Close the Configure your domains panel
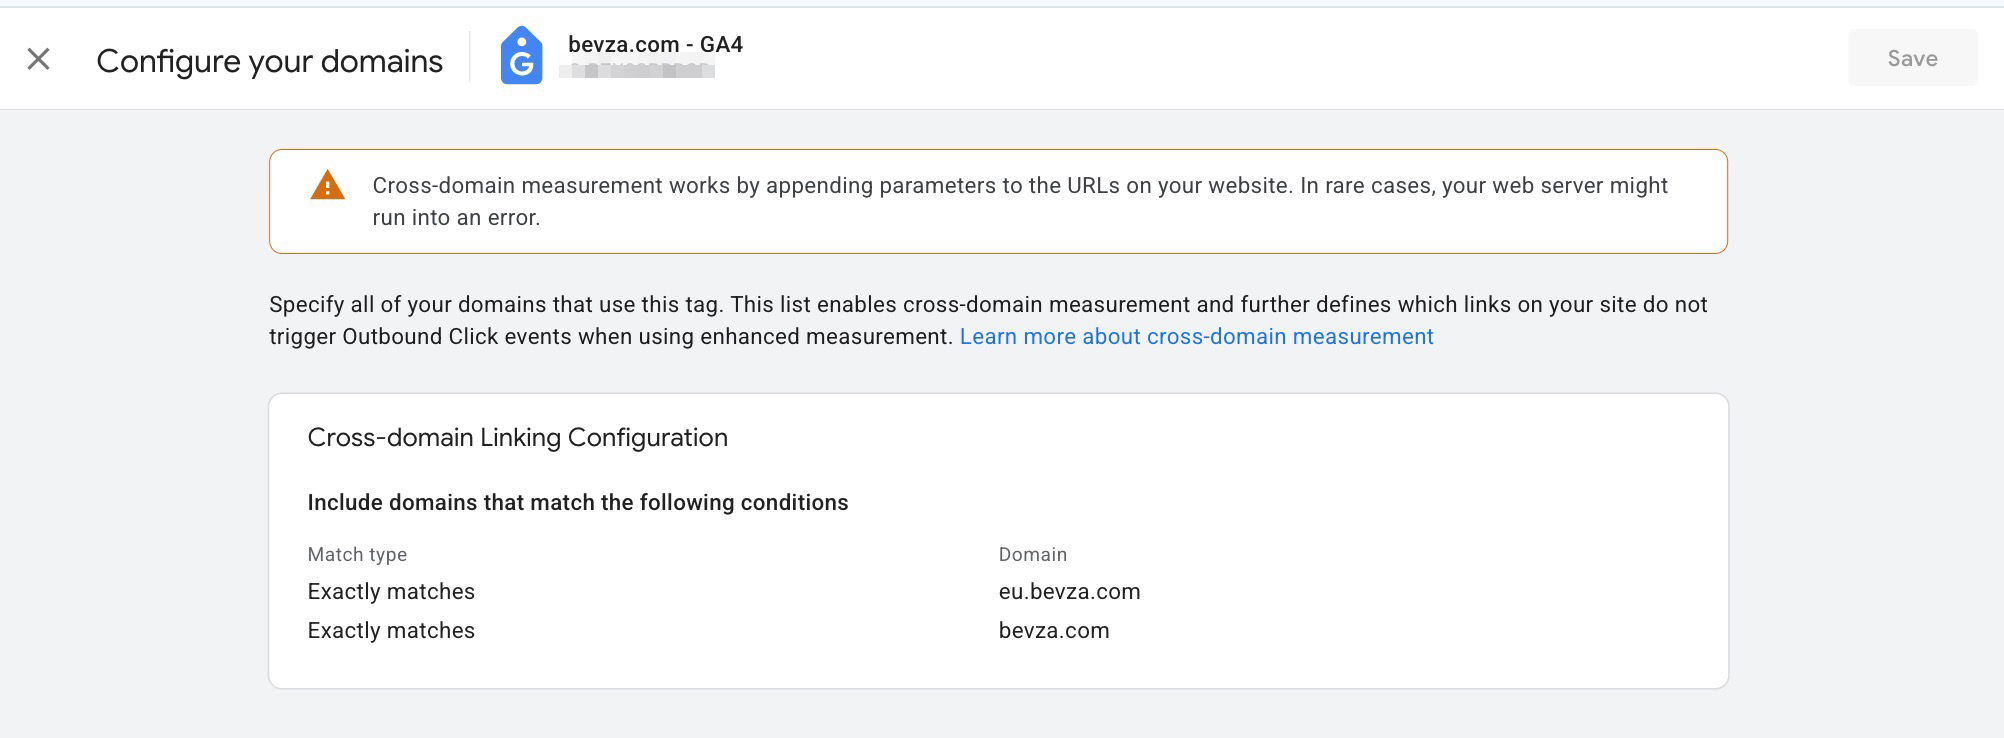Screen dimensions: 2004x738 [38, 59]
